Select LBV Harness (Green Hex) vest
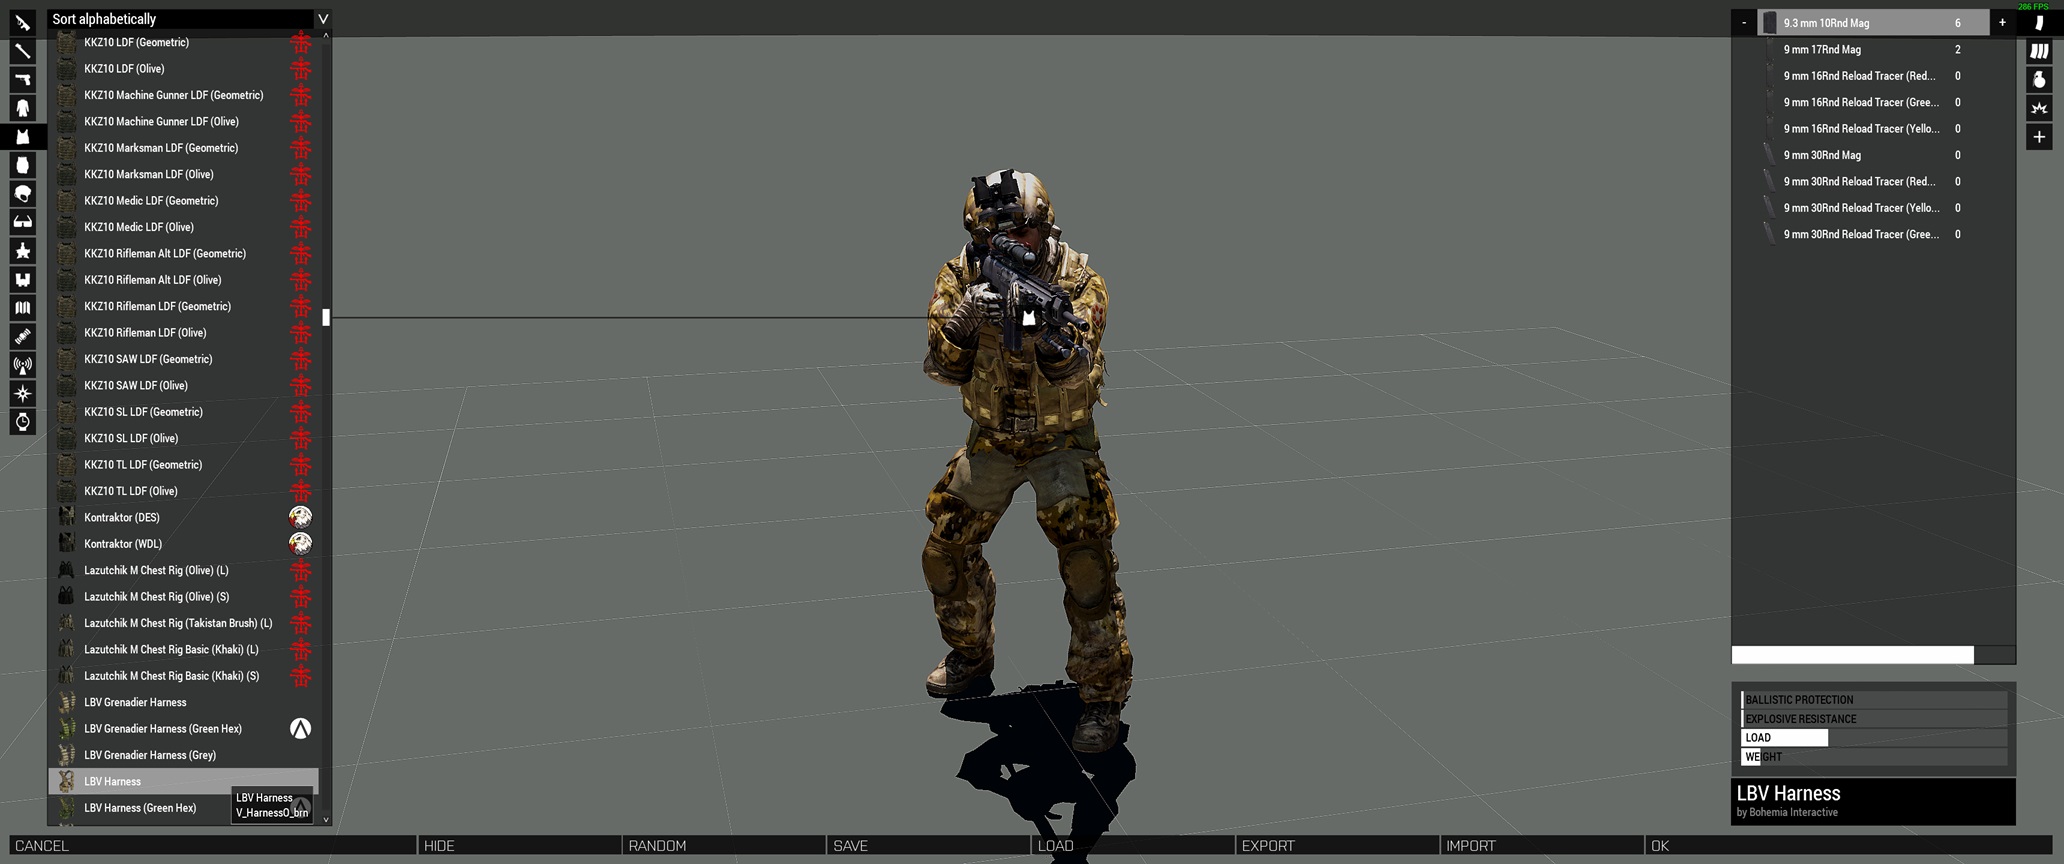Viewport: 2064px width, 864px height. (183, 808)
